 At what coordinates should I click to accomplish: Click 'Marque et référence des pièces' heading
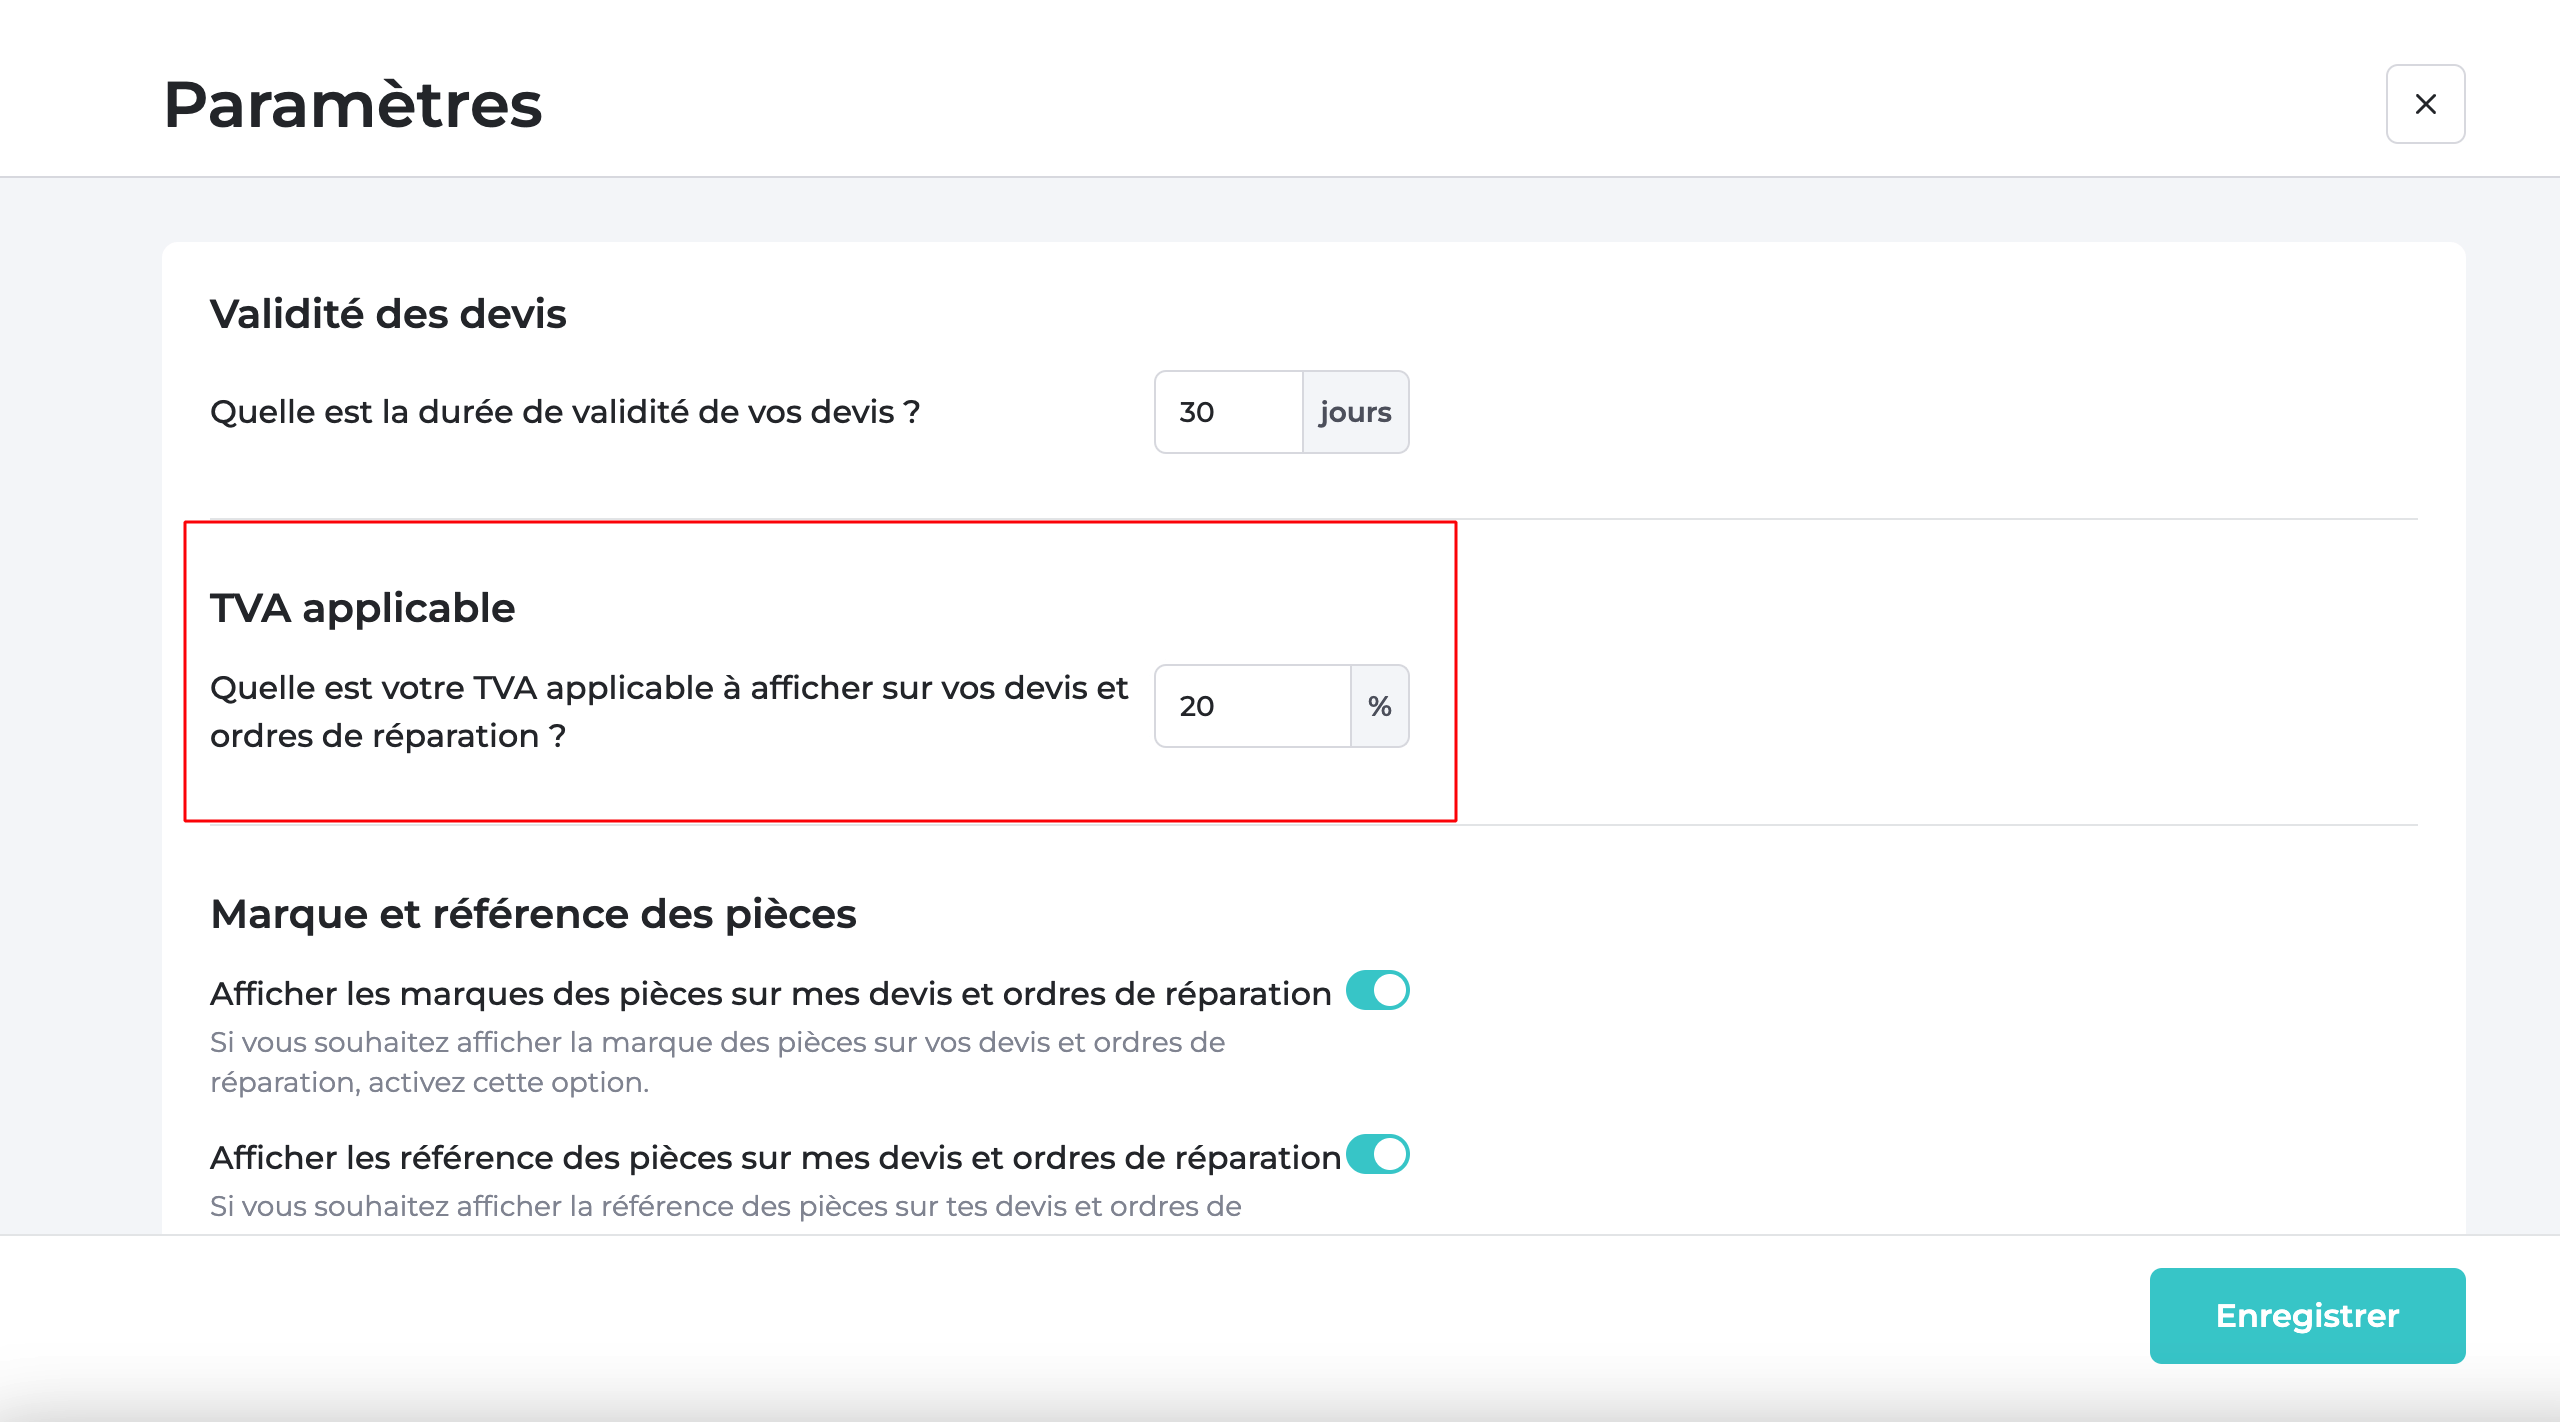[533, 914]
